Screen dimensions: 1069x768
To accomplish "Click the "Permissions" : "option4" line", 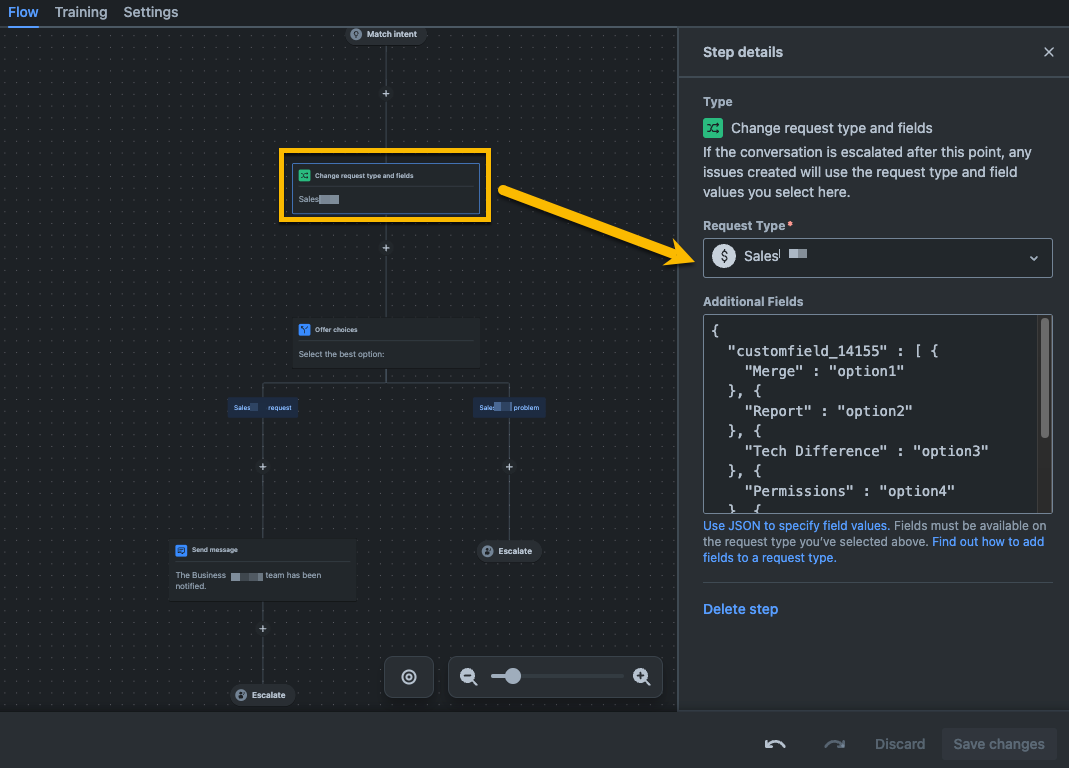I will [849, 491].
